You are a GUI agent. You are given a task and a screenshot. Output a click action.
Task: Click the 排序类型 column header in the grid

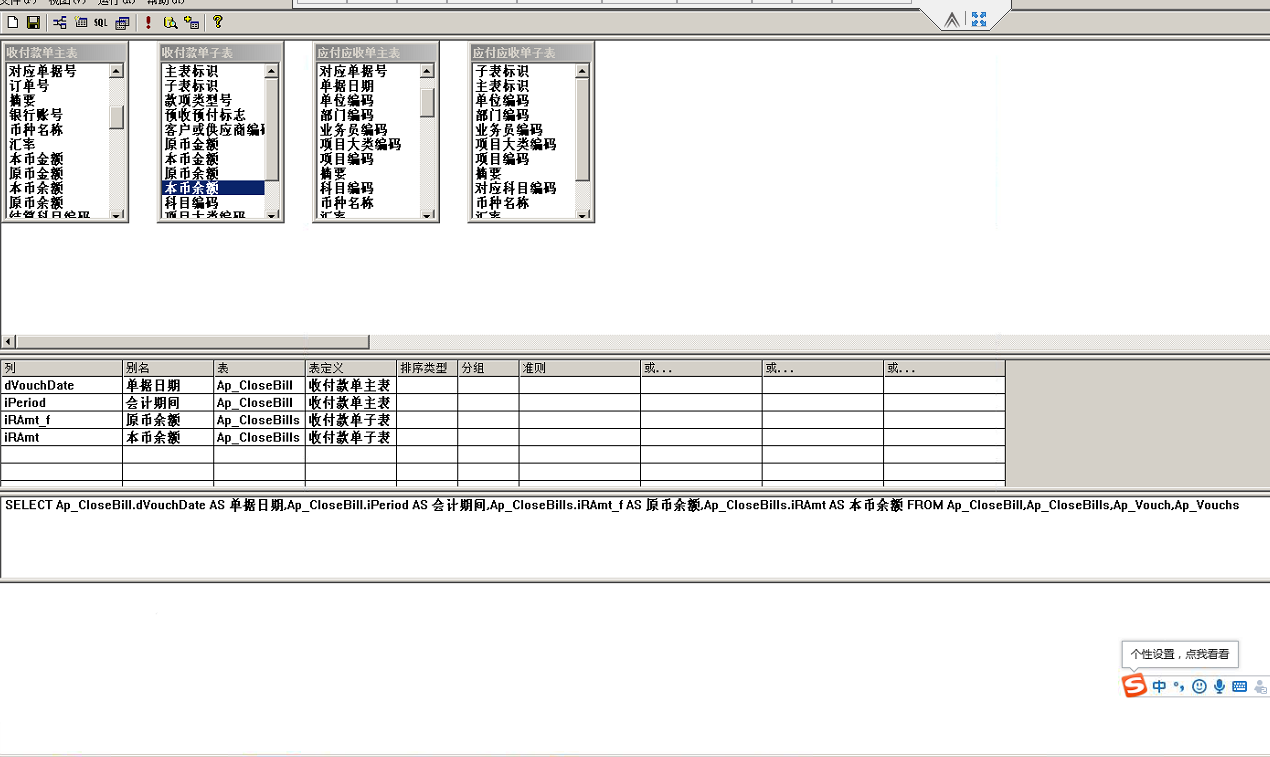pyautogui.click(x=427, y=368)
